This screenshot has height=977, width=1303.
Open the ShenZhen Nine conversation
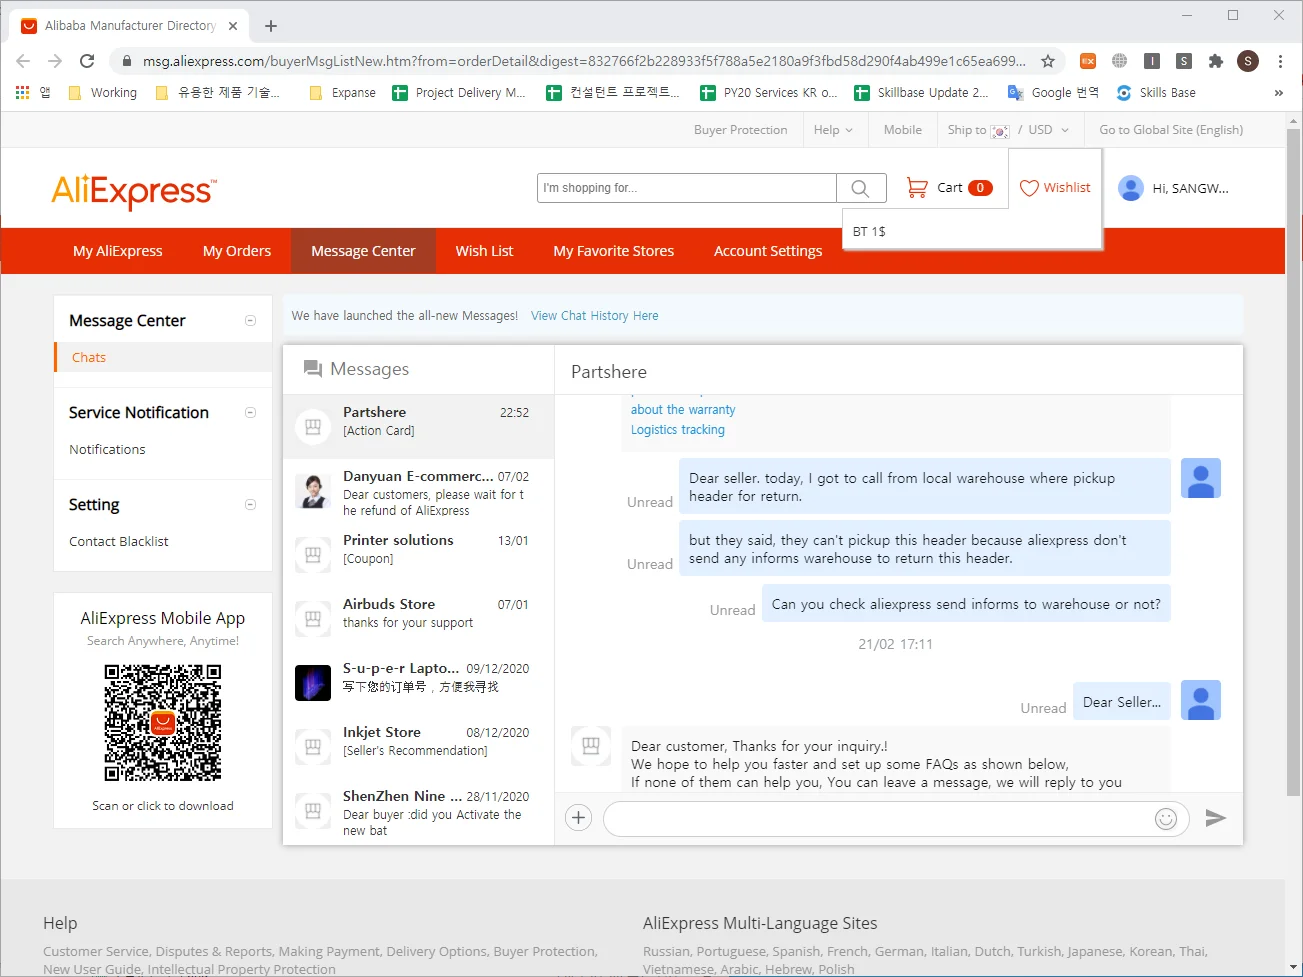pos(419,811)
